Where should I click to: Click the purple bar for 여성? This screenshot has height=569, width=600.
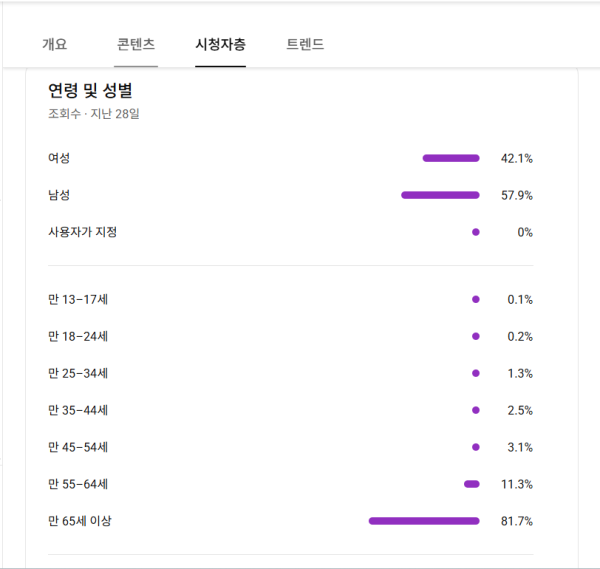pos(451,158)
